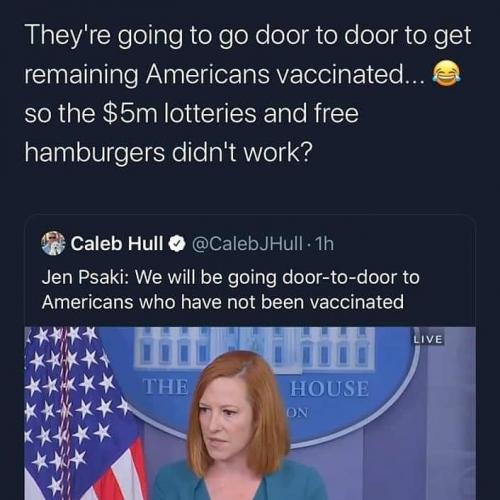Open Caleb Hull's profile avatar

pos(53,243)
